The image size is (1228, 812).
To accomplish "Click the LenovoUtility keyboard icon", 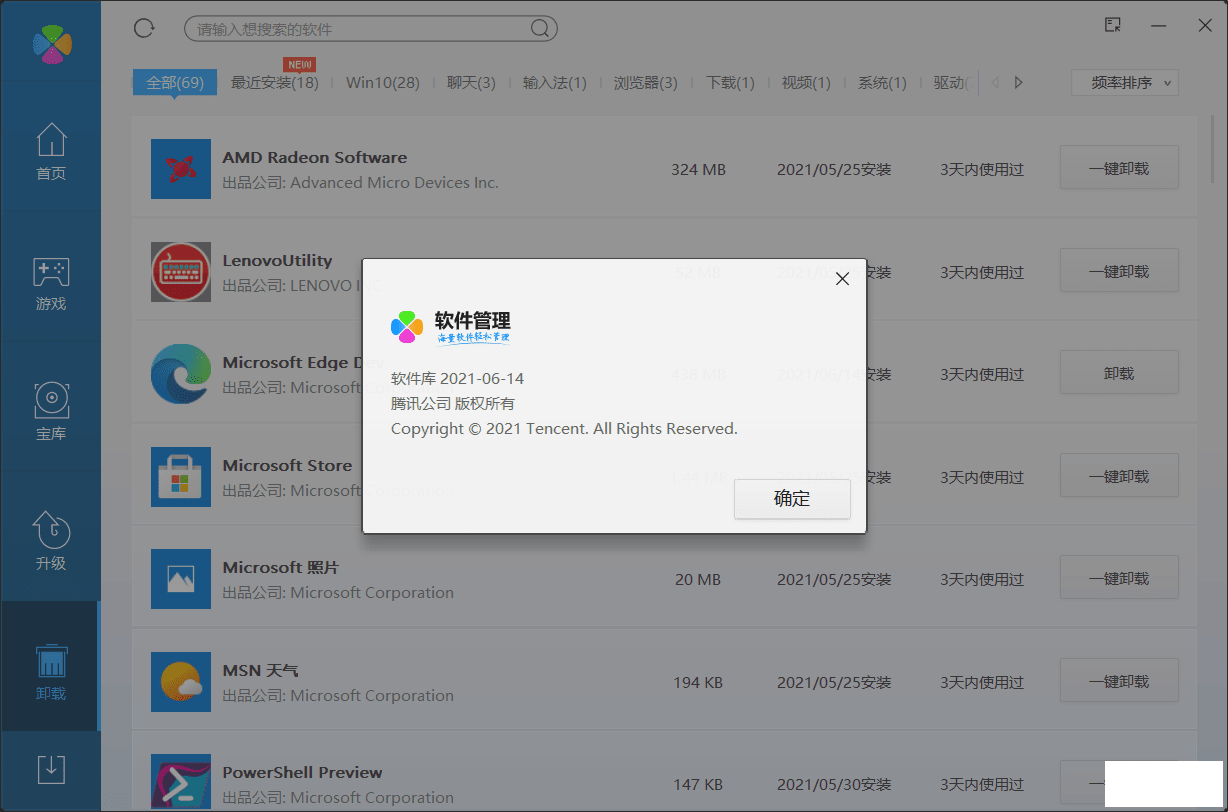I will (181, 271).
